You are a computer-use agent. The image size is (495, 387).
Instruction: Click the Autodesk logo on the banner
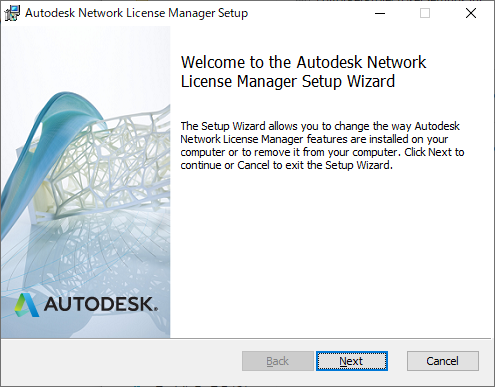coord(86,305)
